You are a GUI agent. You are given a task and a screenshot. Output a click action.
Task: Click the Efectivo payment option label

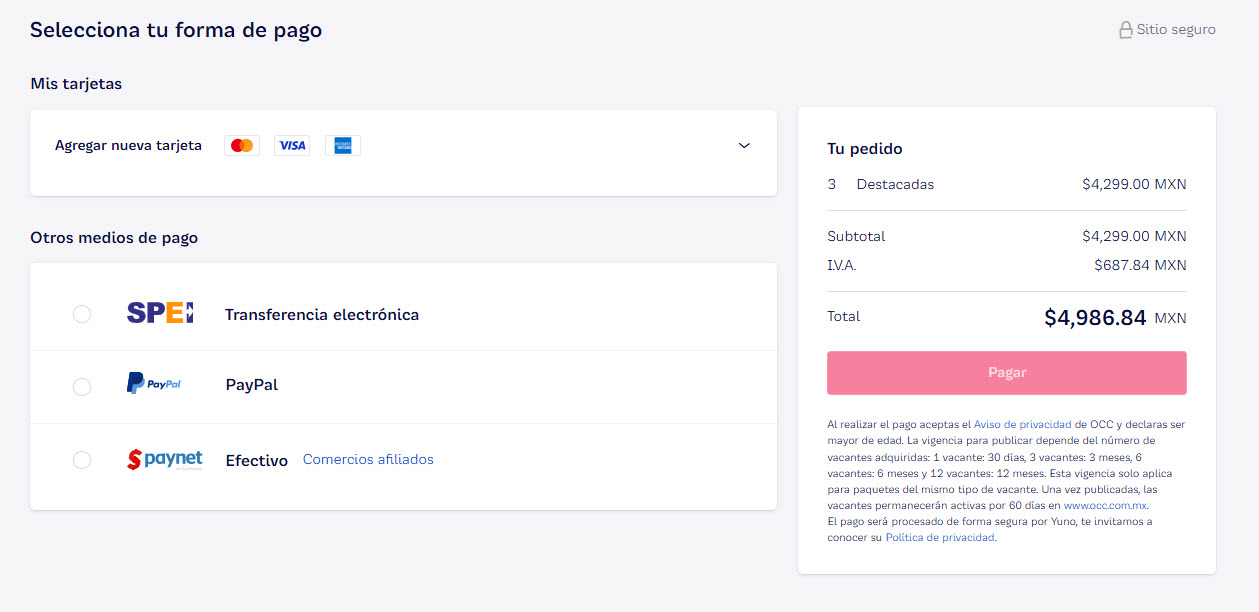point(257,461)
